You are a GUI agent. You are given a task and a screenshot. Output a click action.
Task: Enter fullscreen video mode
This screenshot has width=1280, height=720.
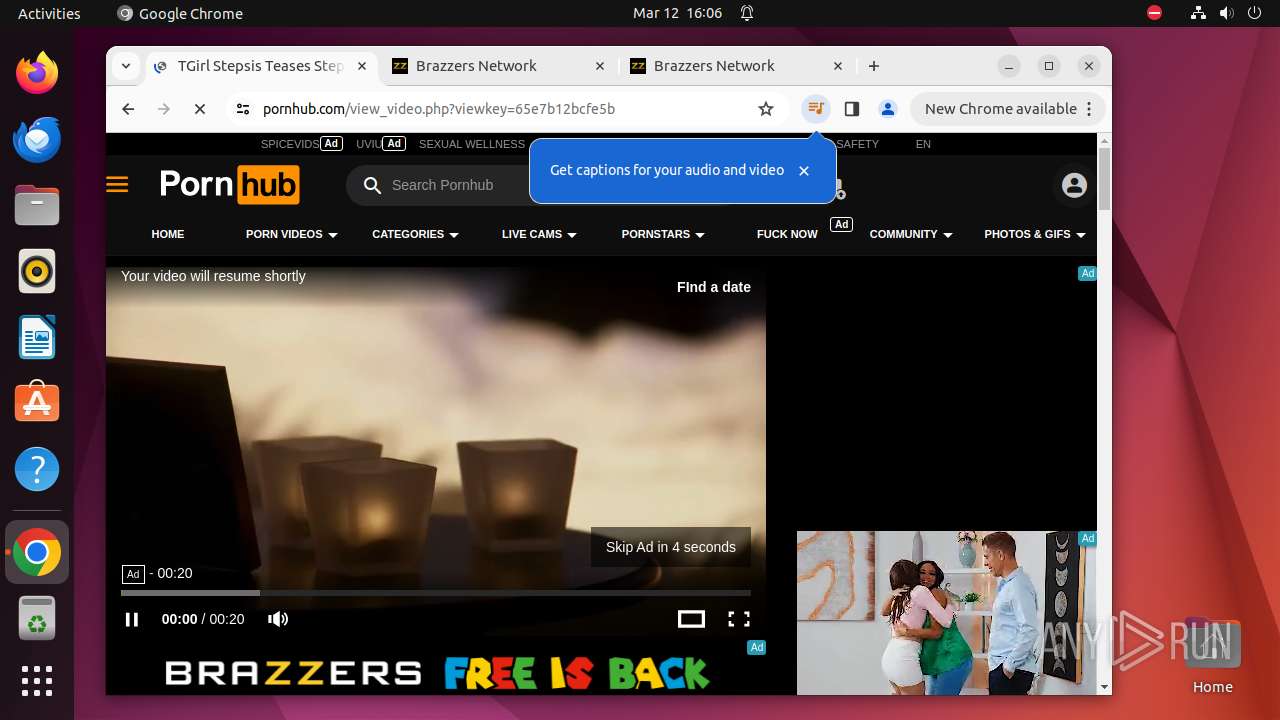[x=739, y=619]
